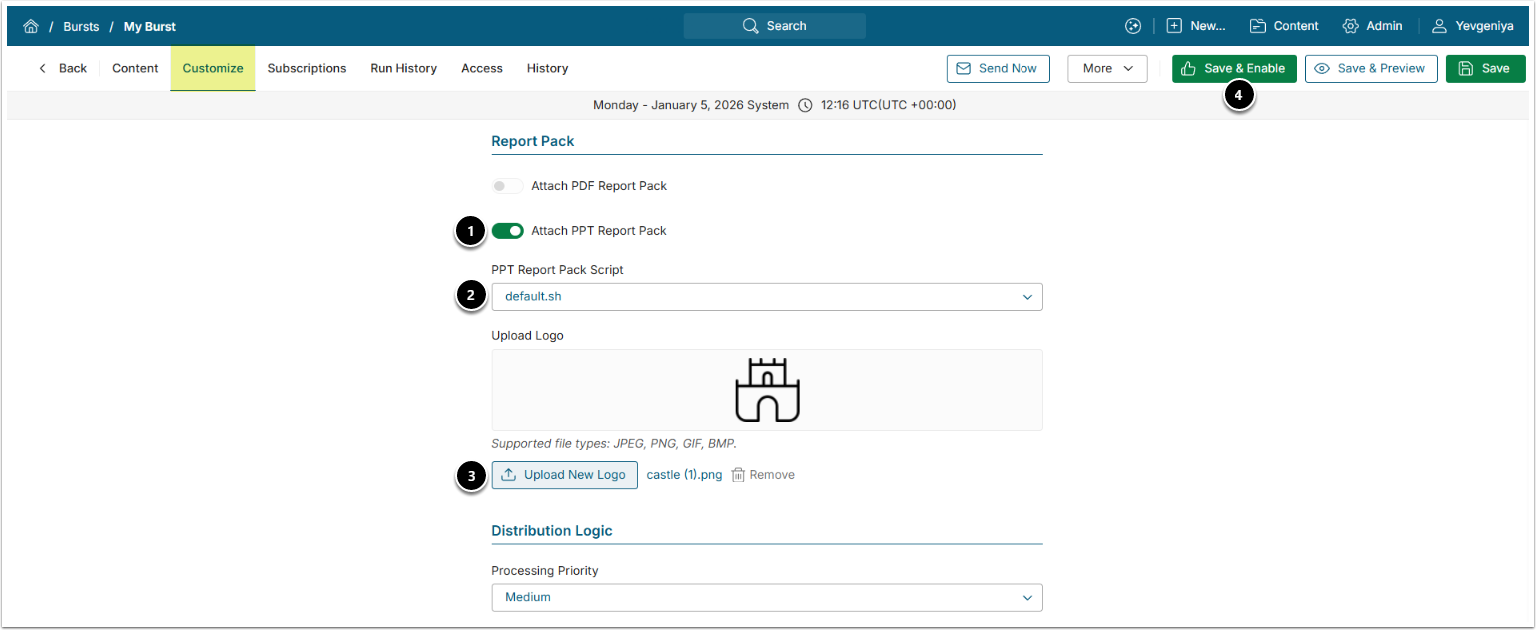Open the New... menu
Screen dimensions: 1536x630
click(1196, 26)
